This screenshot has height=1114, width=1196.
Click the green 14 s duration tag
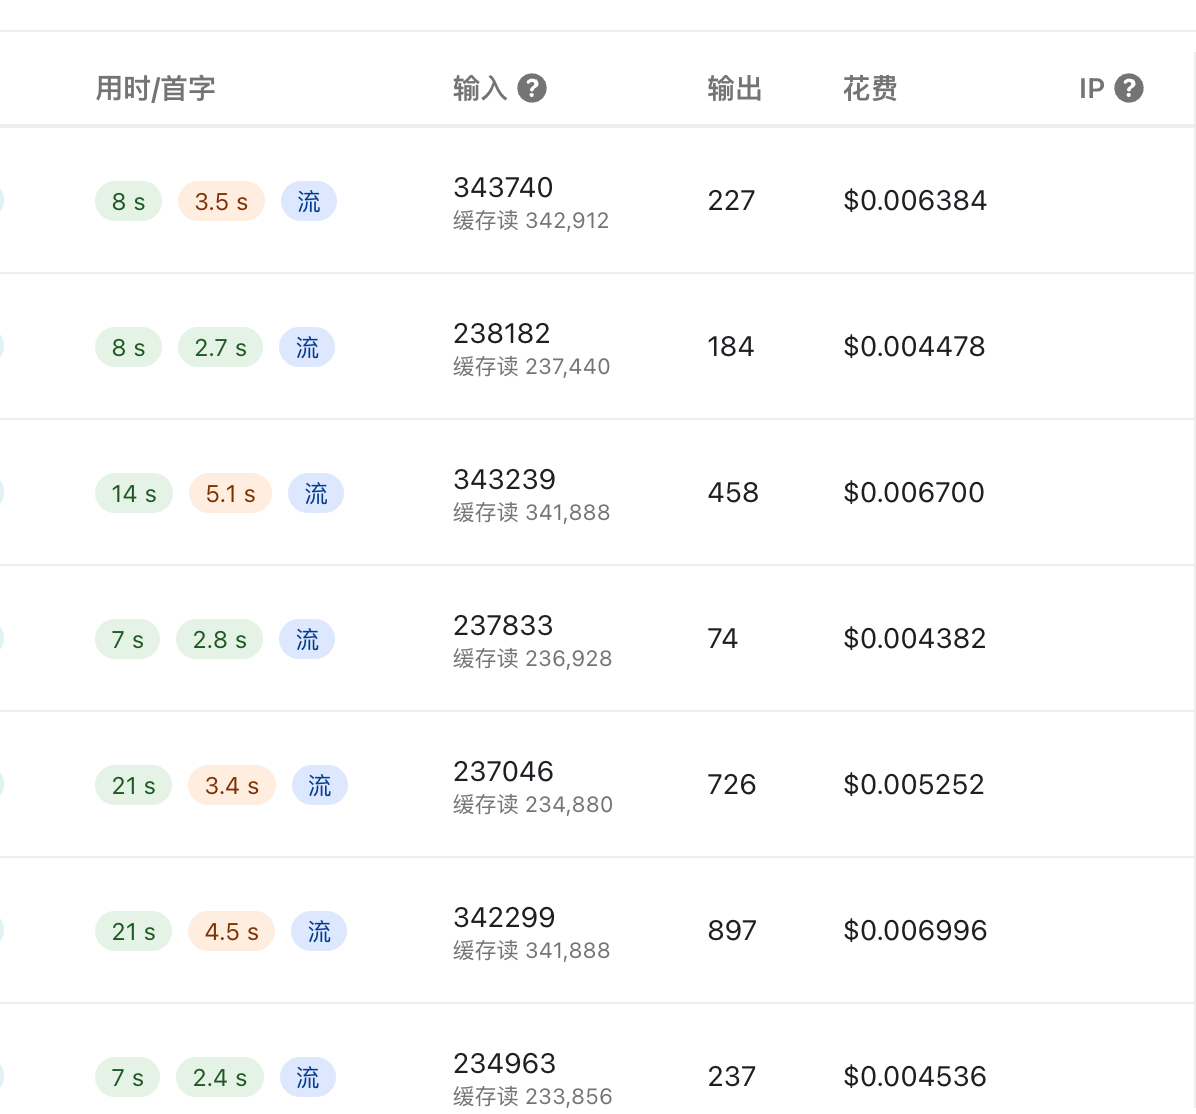133,493
